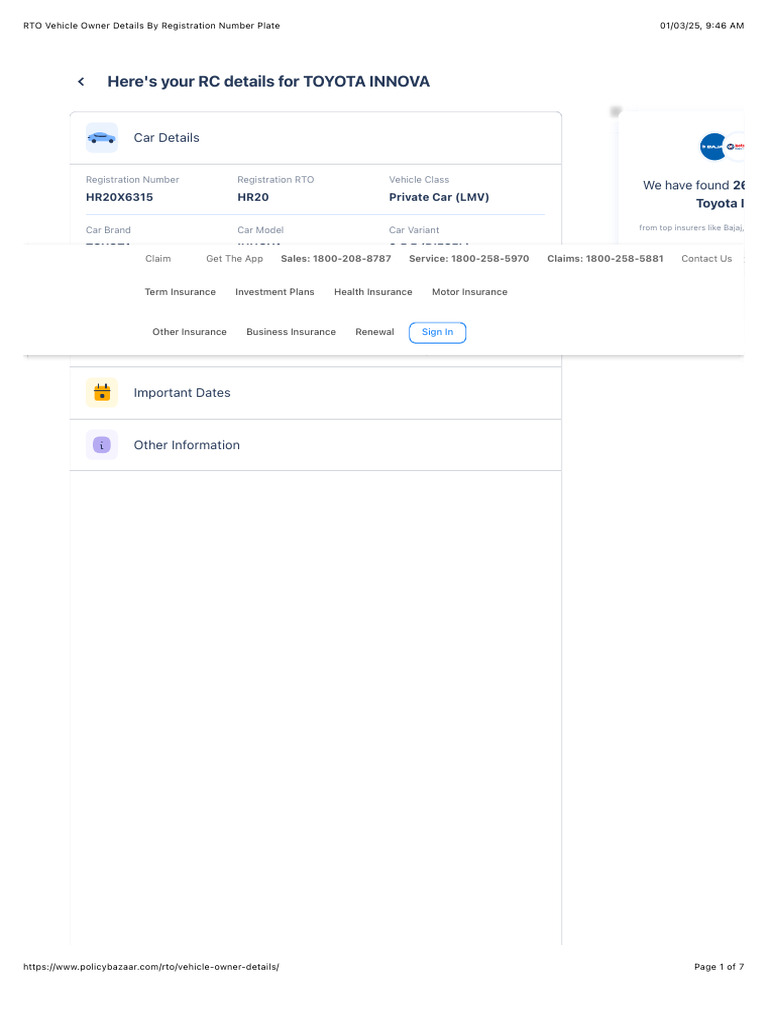This screenshot has height=1024, width=768.
Task: Open Term Insurance menu
Action: (x=180, y=292)
